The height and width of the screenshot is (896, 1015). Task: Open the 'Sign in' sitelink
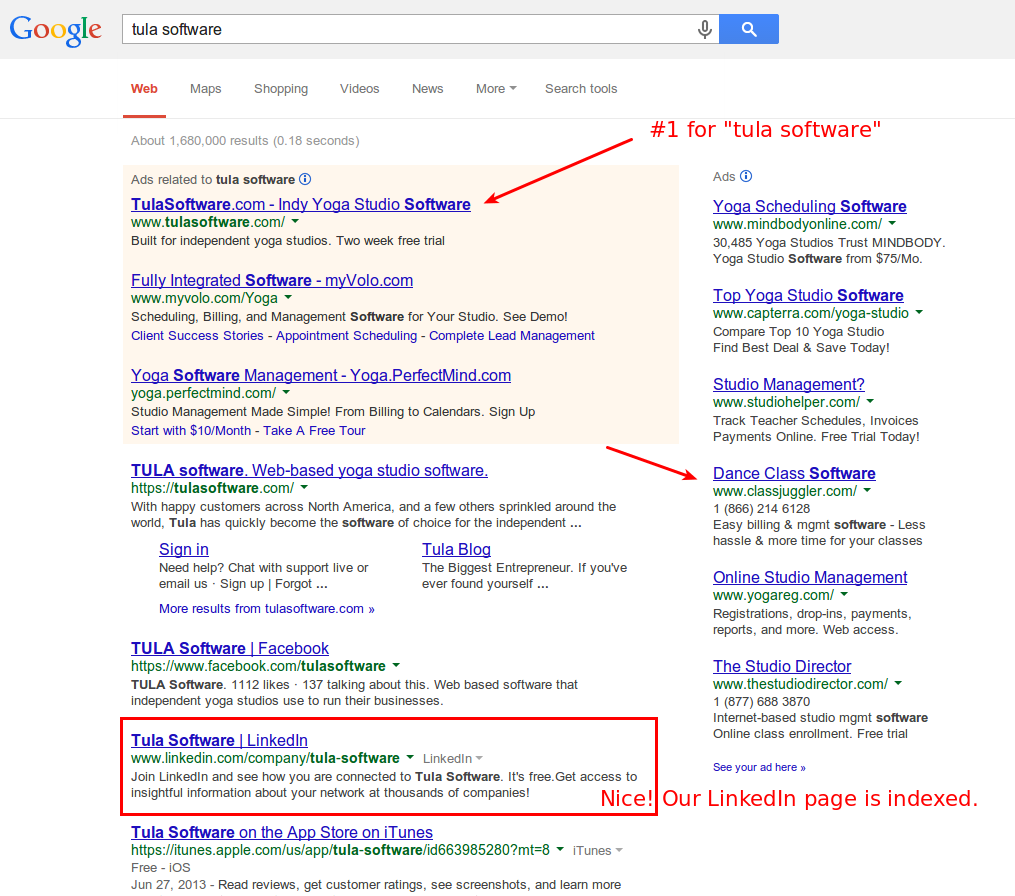pyautogui.click(x=184, y=550)
